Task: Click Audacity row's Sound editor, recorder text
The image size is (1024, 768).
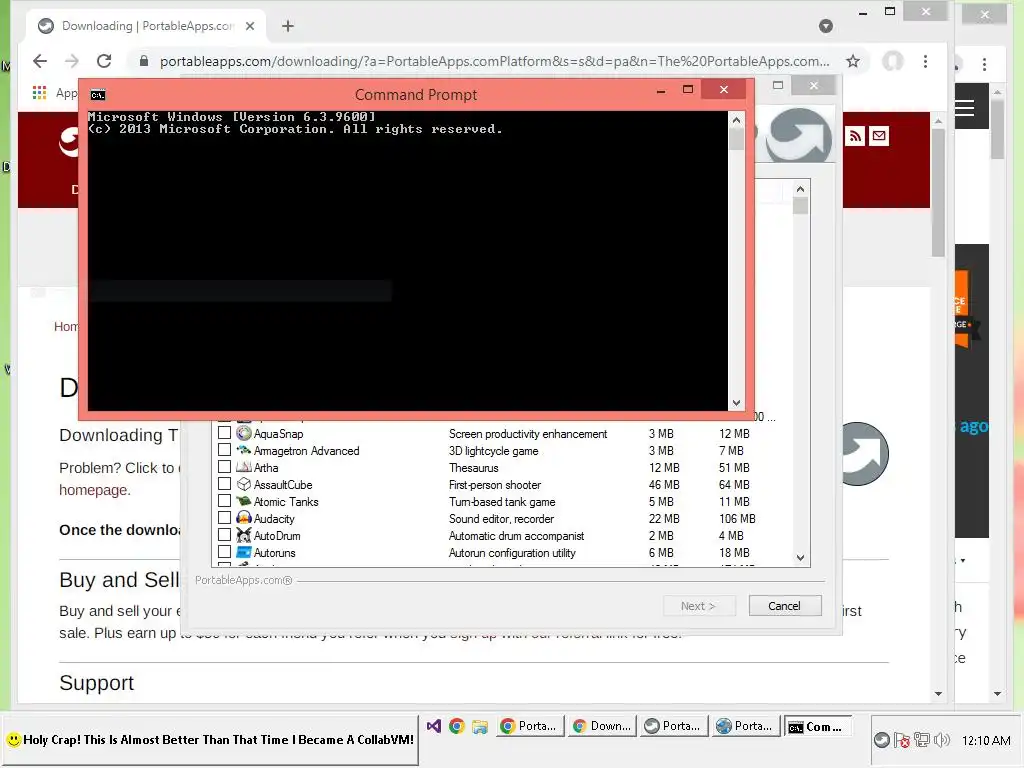Action: click(x=501, y=519)
